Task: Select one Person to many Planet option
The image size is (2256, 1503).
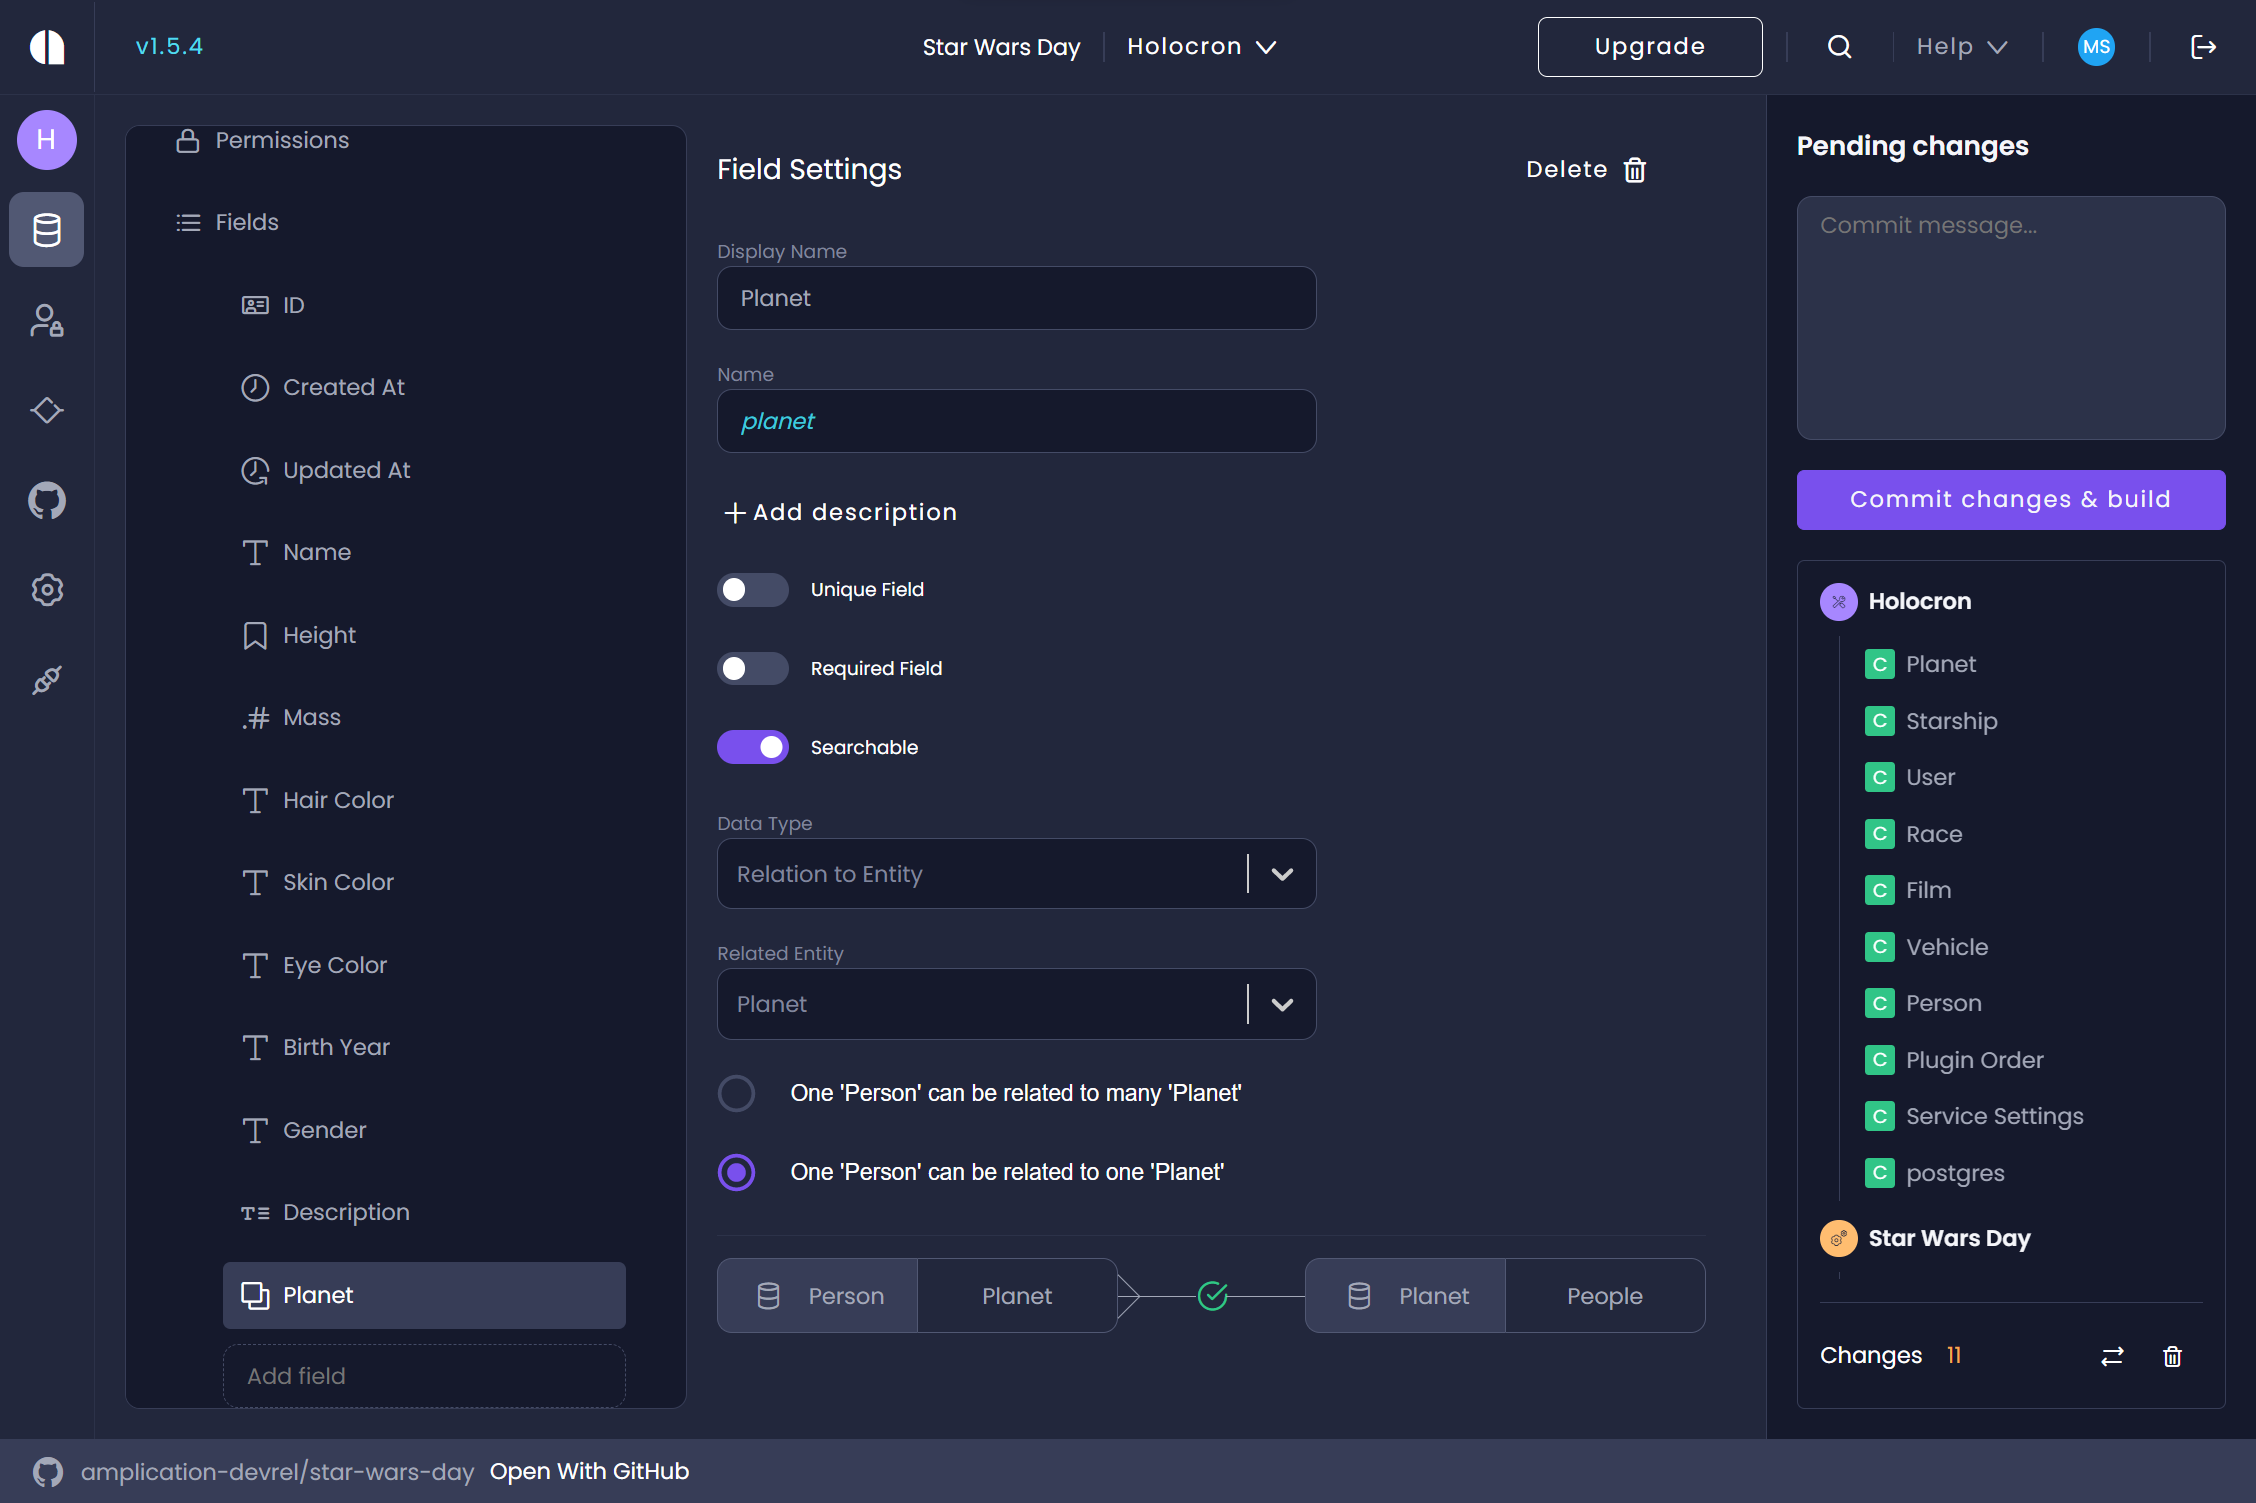Action: (737, 1094)
